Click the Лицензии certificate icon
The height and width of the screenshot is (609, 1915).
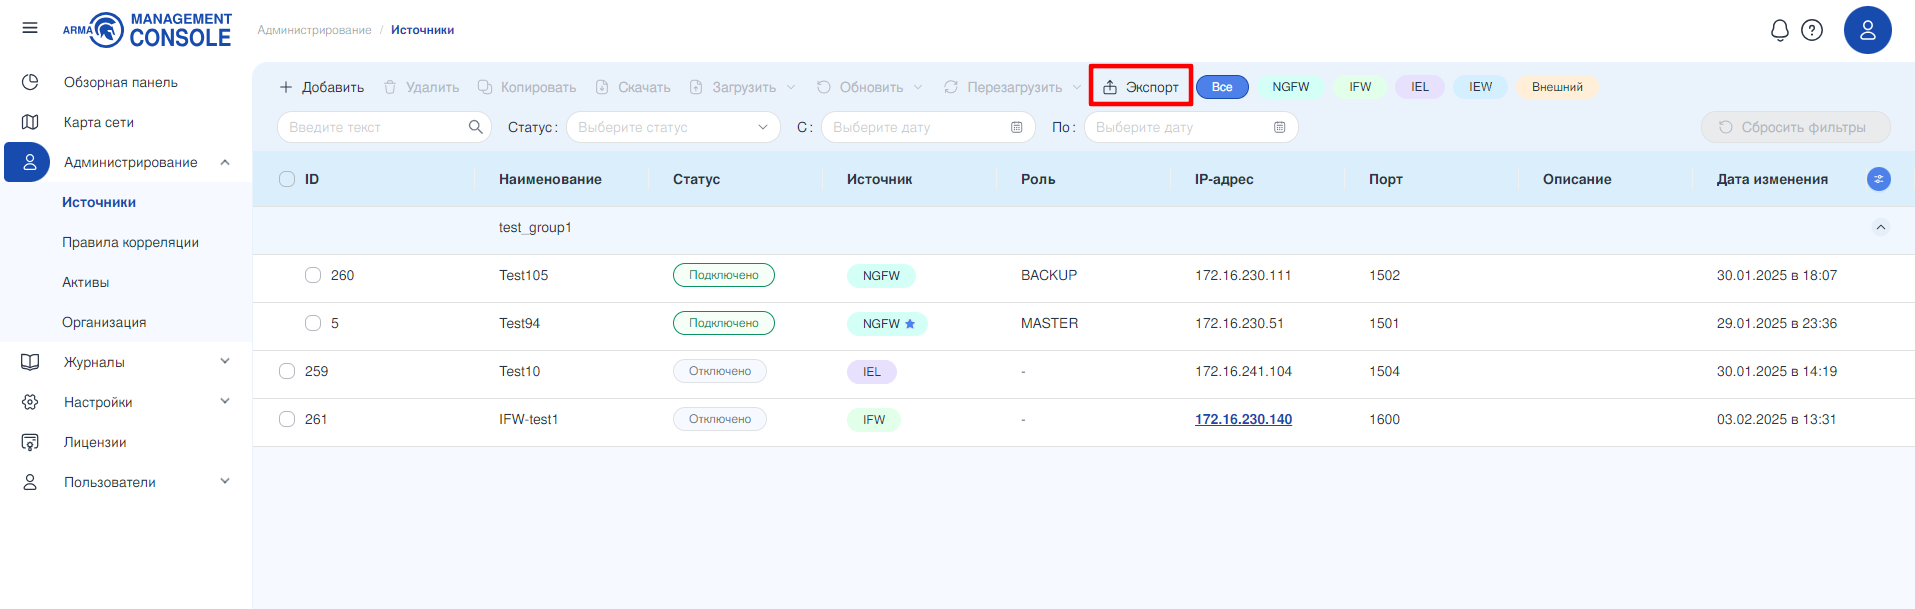tap(30, 442)
